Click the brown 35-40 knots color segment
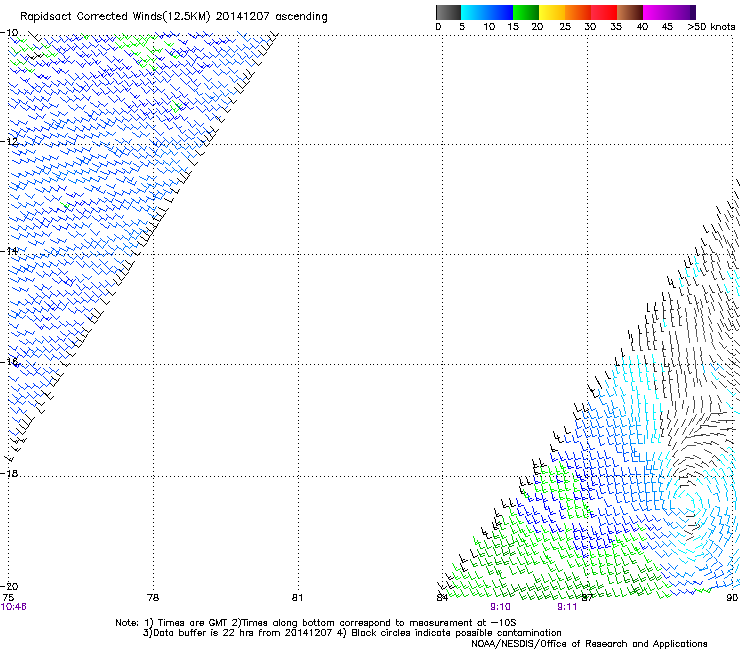Viewport: 740px width, 650px height. 630,12
